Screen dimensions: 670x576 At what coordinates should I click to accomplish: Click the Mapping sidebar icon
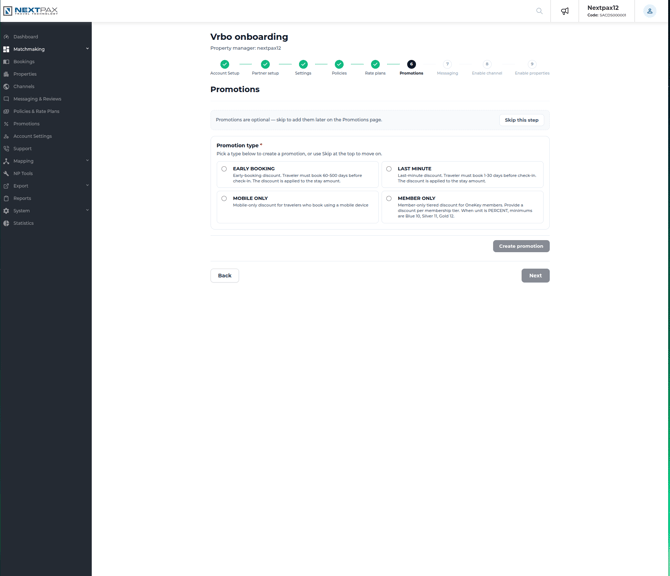6,161
